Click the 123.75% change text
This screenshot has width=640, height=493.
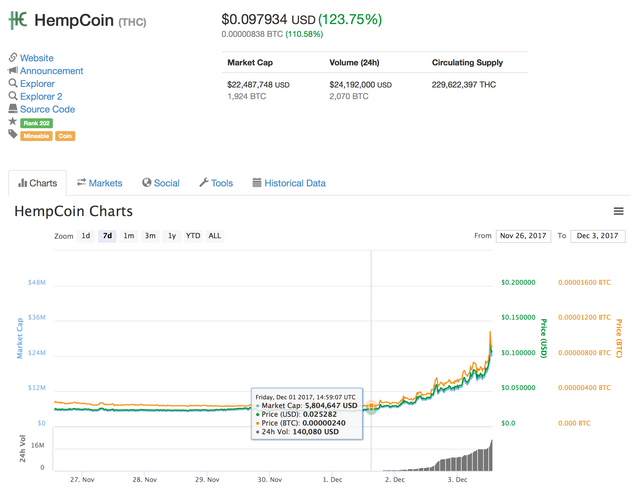350,19
